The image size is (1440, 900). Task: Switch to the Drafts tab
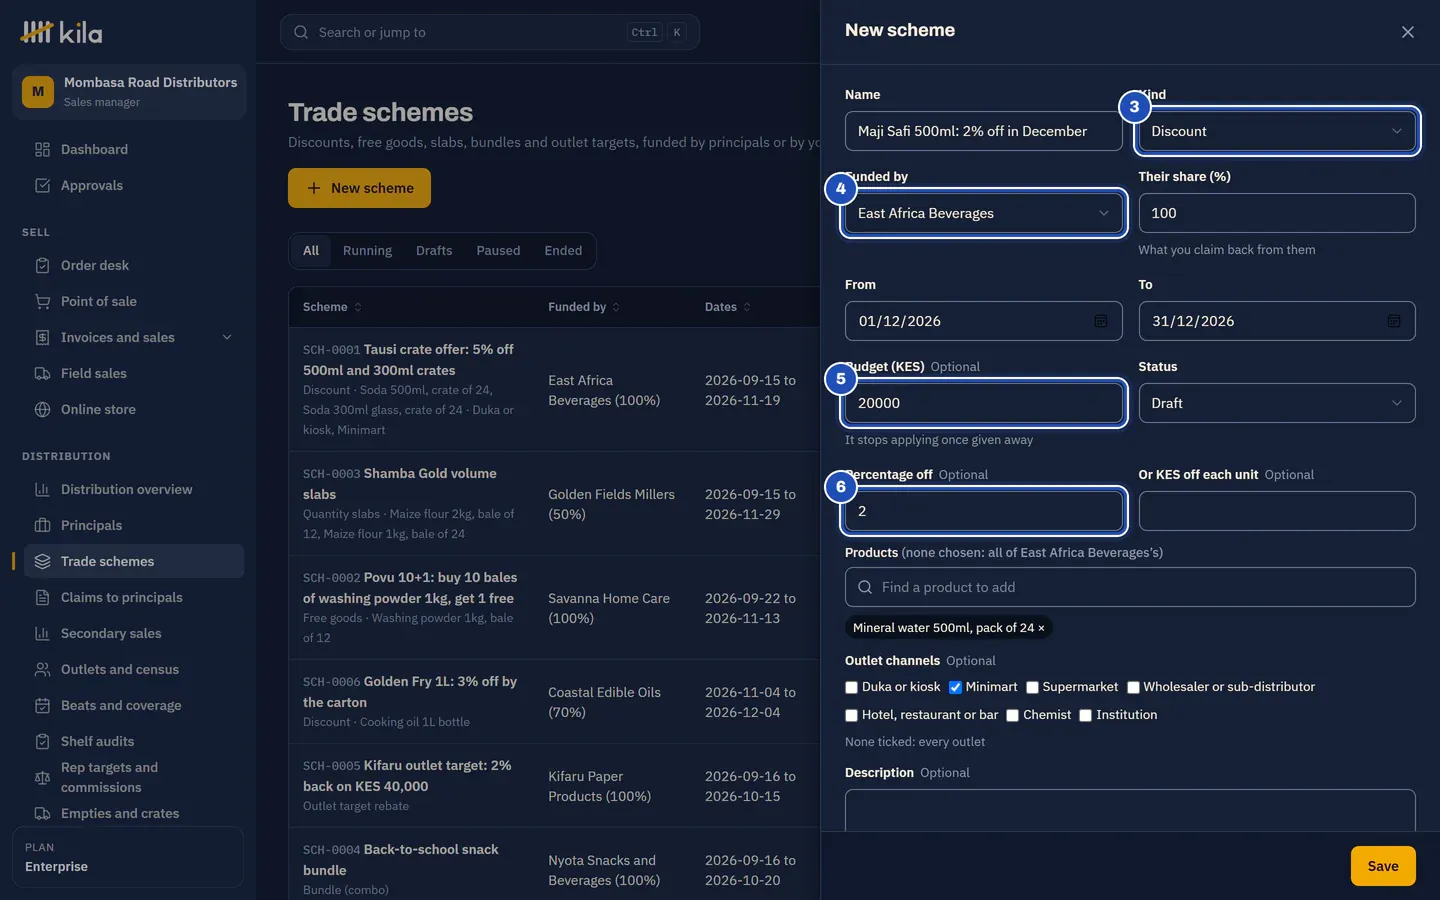[x=434, y=251]
